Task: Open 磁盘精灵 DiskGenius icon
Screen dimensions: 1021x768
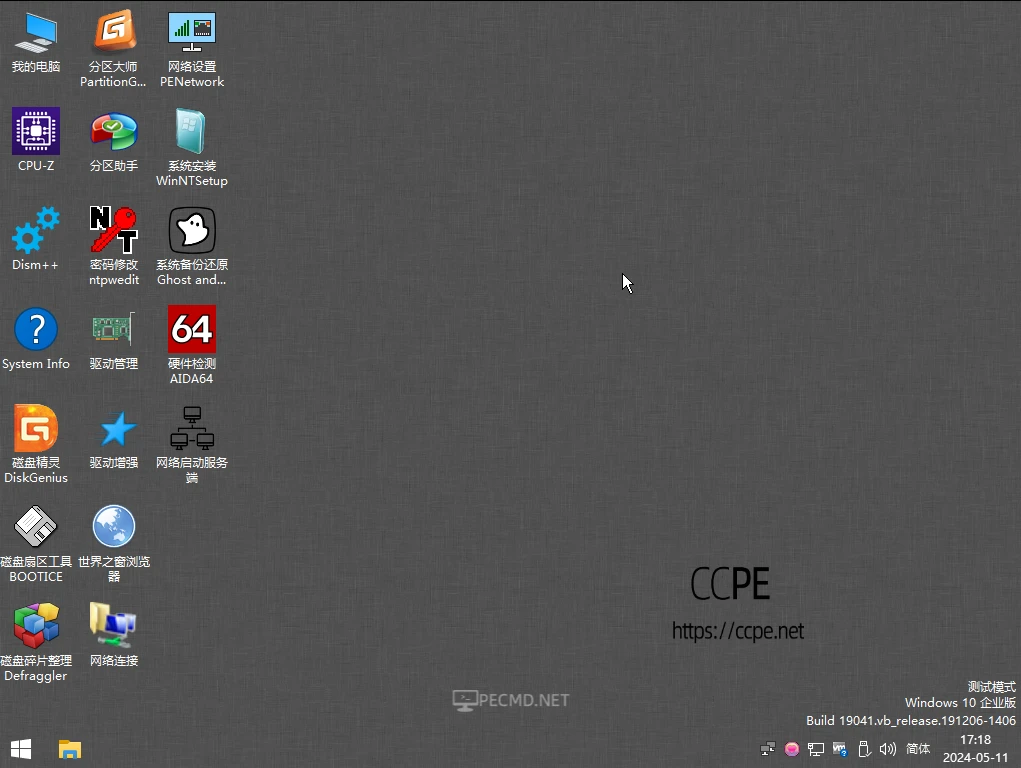Action: click(x=36, y=444)
